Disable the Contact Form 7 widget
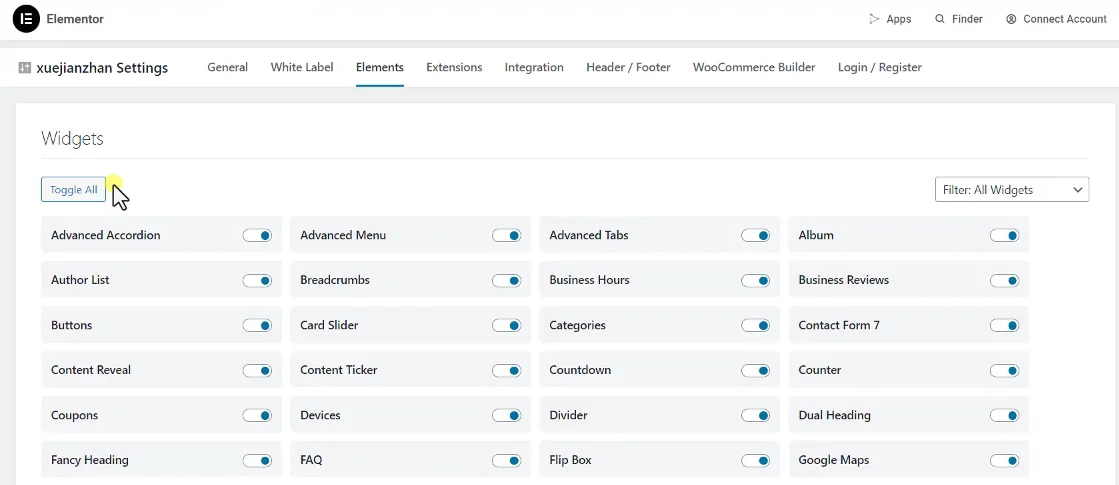This screenshot has height=485, width=1119. tap(1004, 326)
